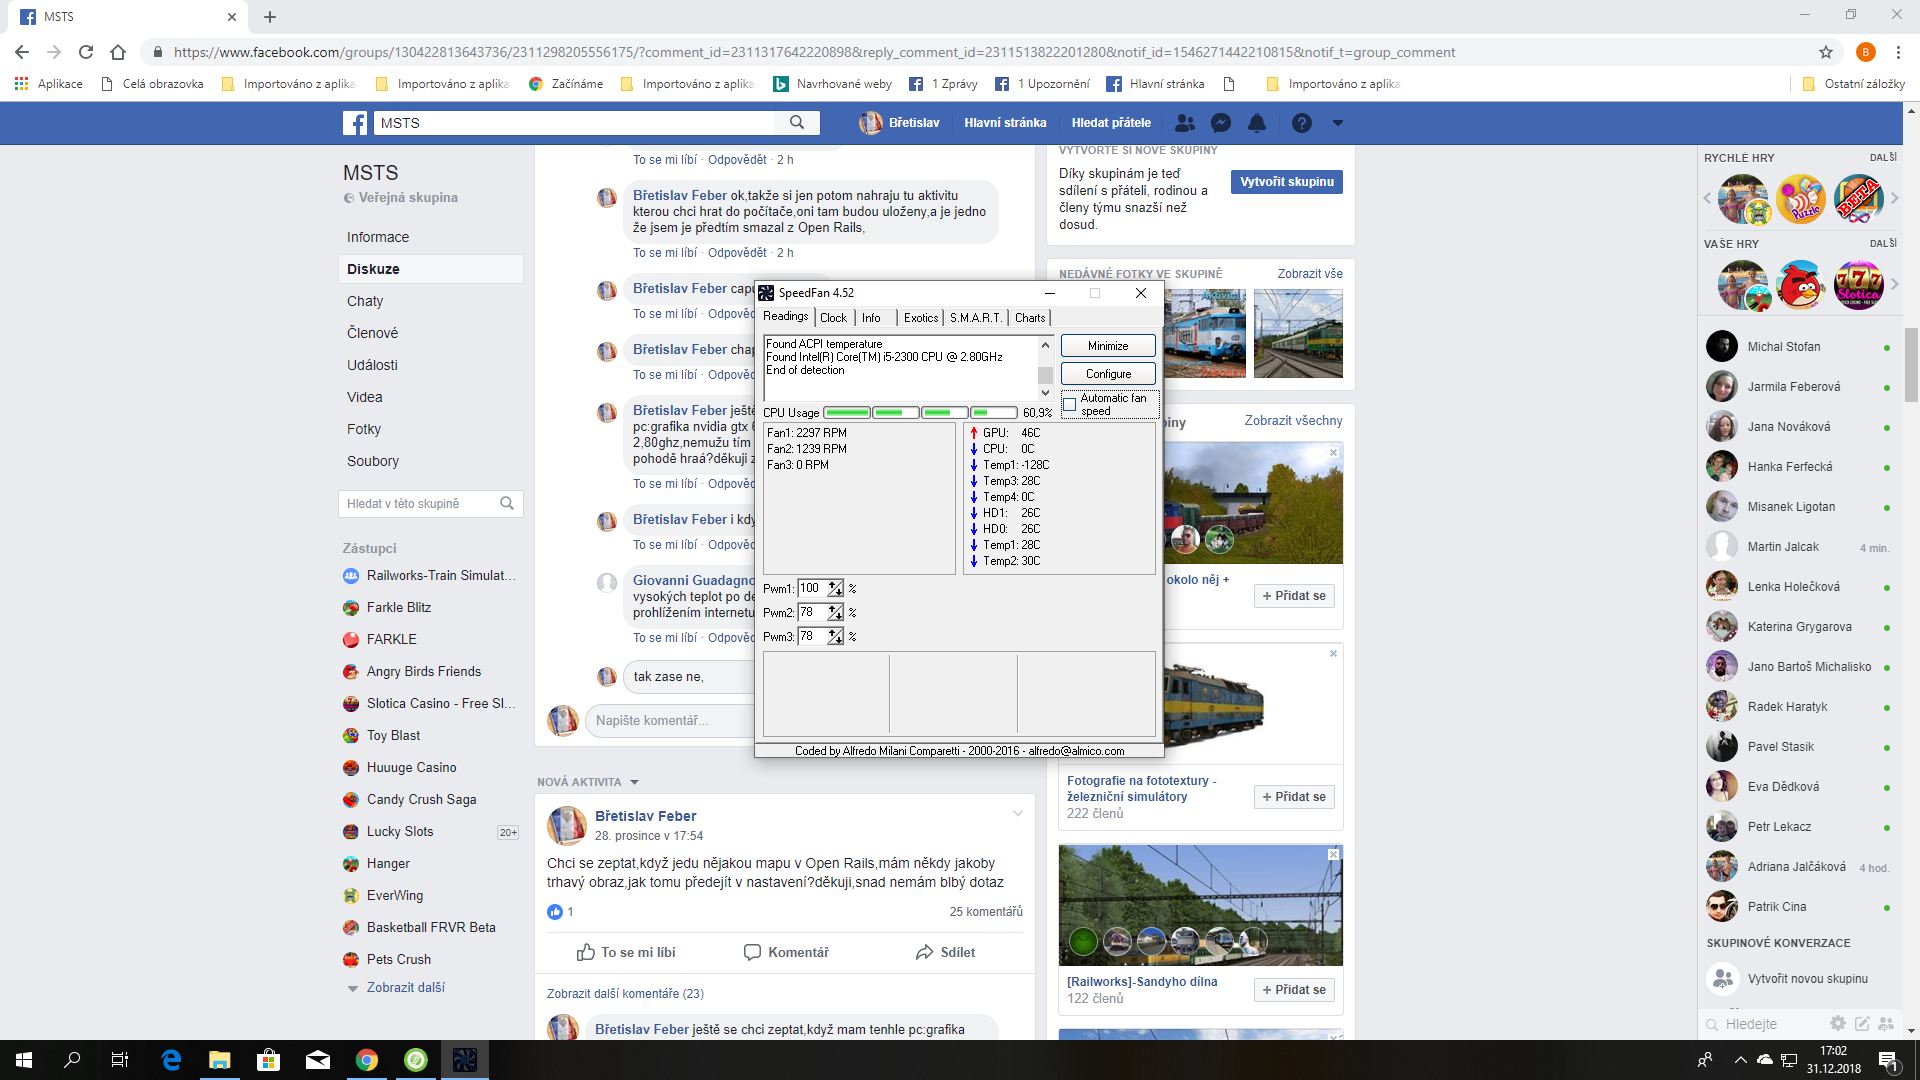Open the Charts tab in SpeedFan
Viewport: 1920px width, 1080px height.
point(1030,318)
